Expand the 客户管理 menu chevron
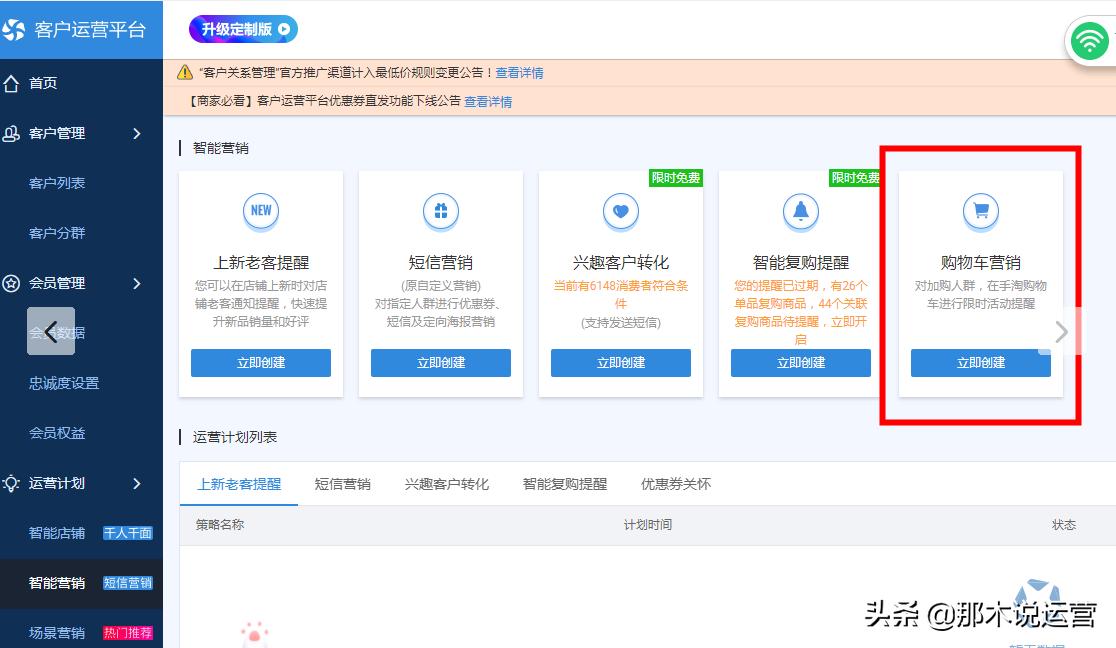 pyautogui.click(x=138, y=133)
